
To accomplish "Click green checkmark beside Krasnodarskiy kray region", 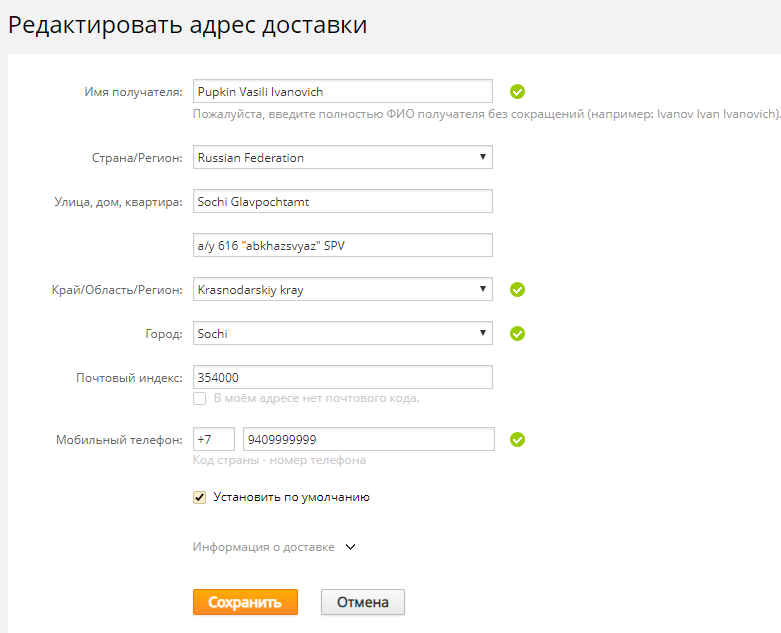I will [x=517, y=289].
